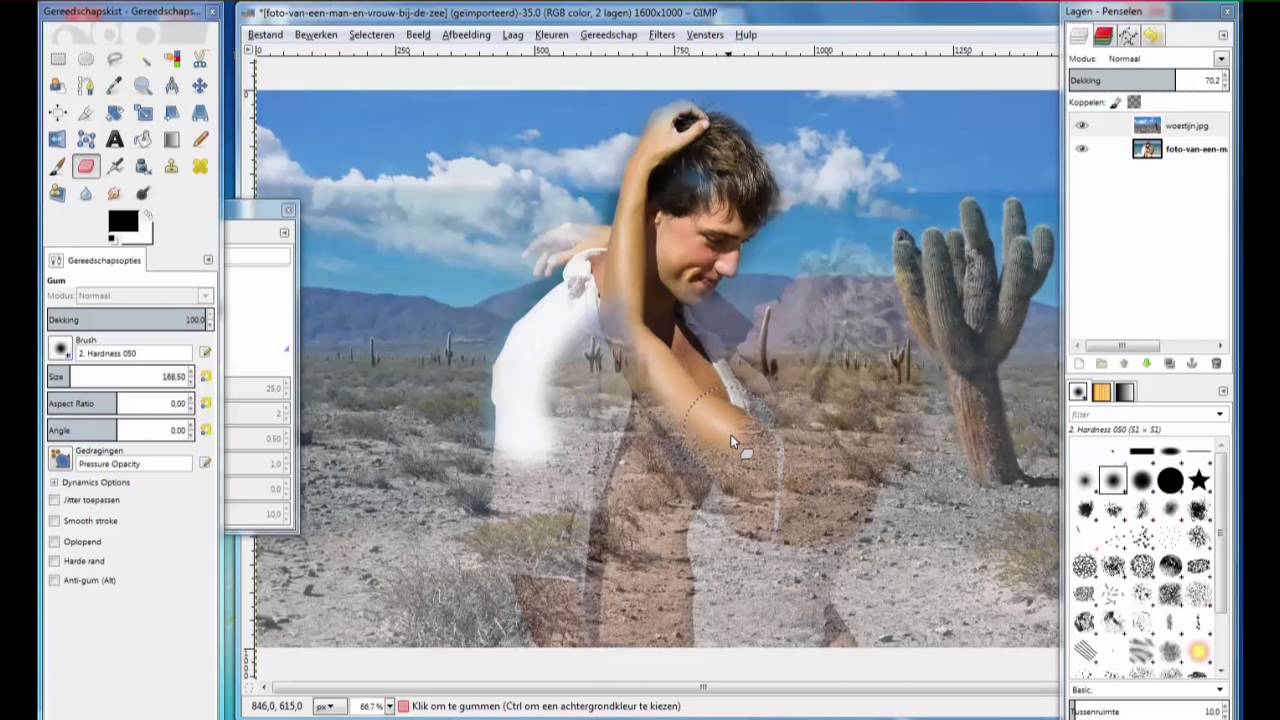The height and width of the screenshot is (720, 1280).
Task: Pick the Pencil tool
Action: pyautogui.click(x=200, y=140)
